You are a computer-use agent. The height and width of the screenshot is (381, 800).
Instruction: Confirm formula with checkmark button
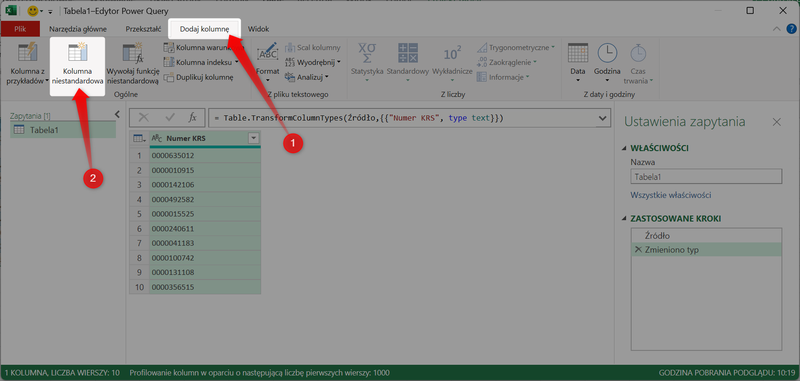coord(169,118)
